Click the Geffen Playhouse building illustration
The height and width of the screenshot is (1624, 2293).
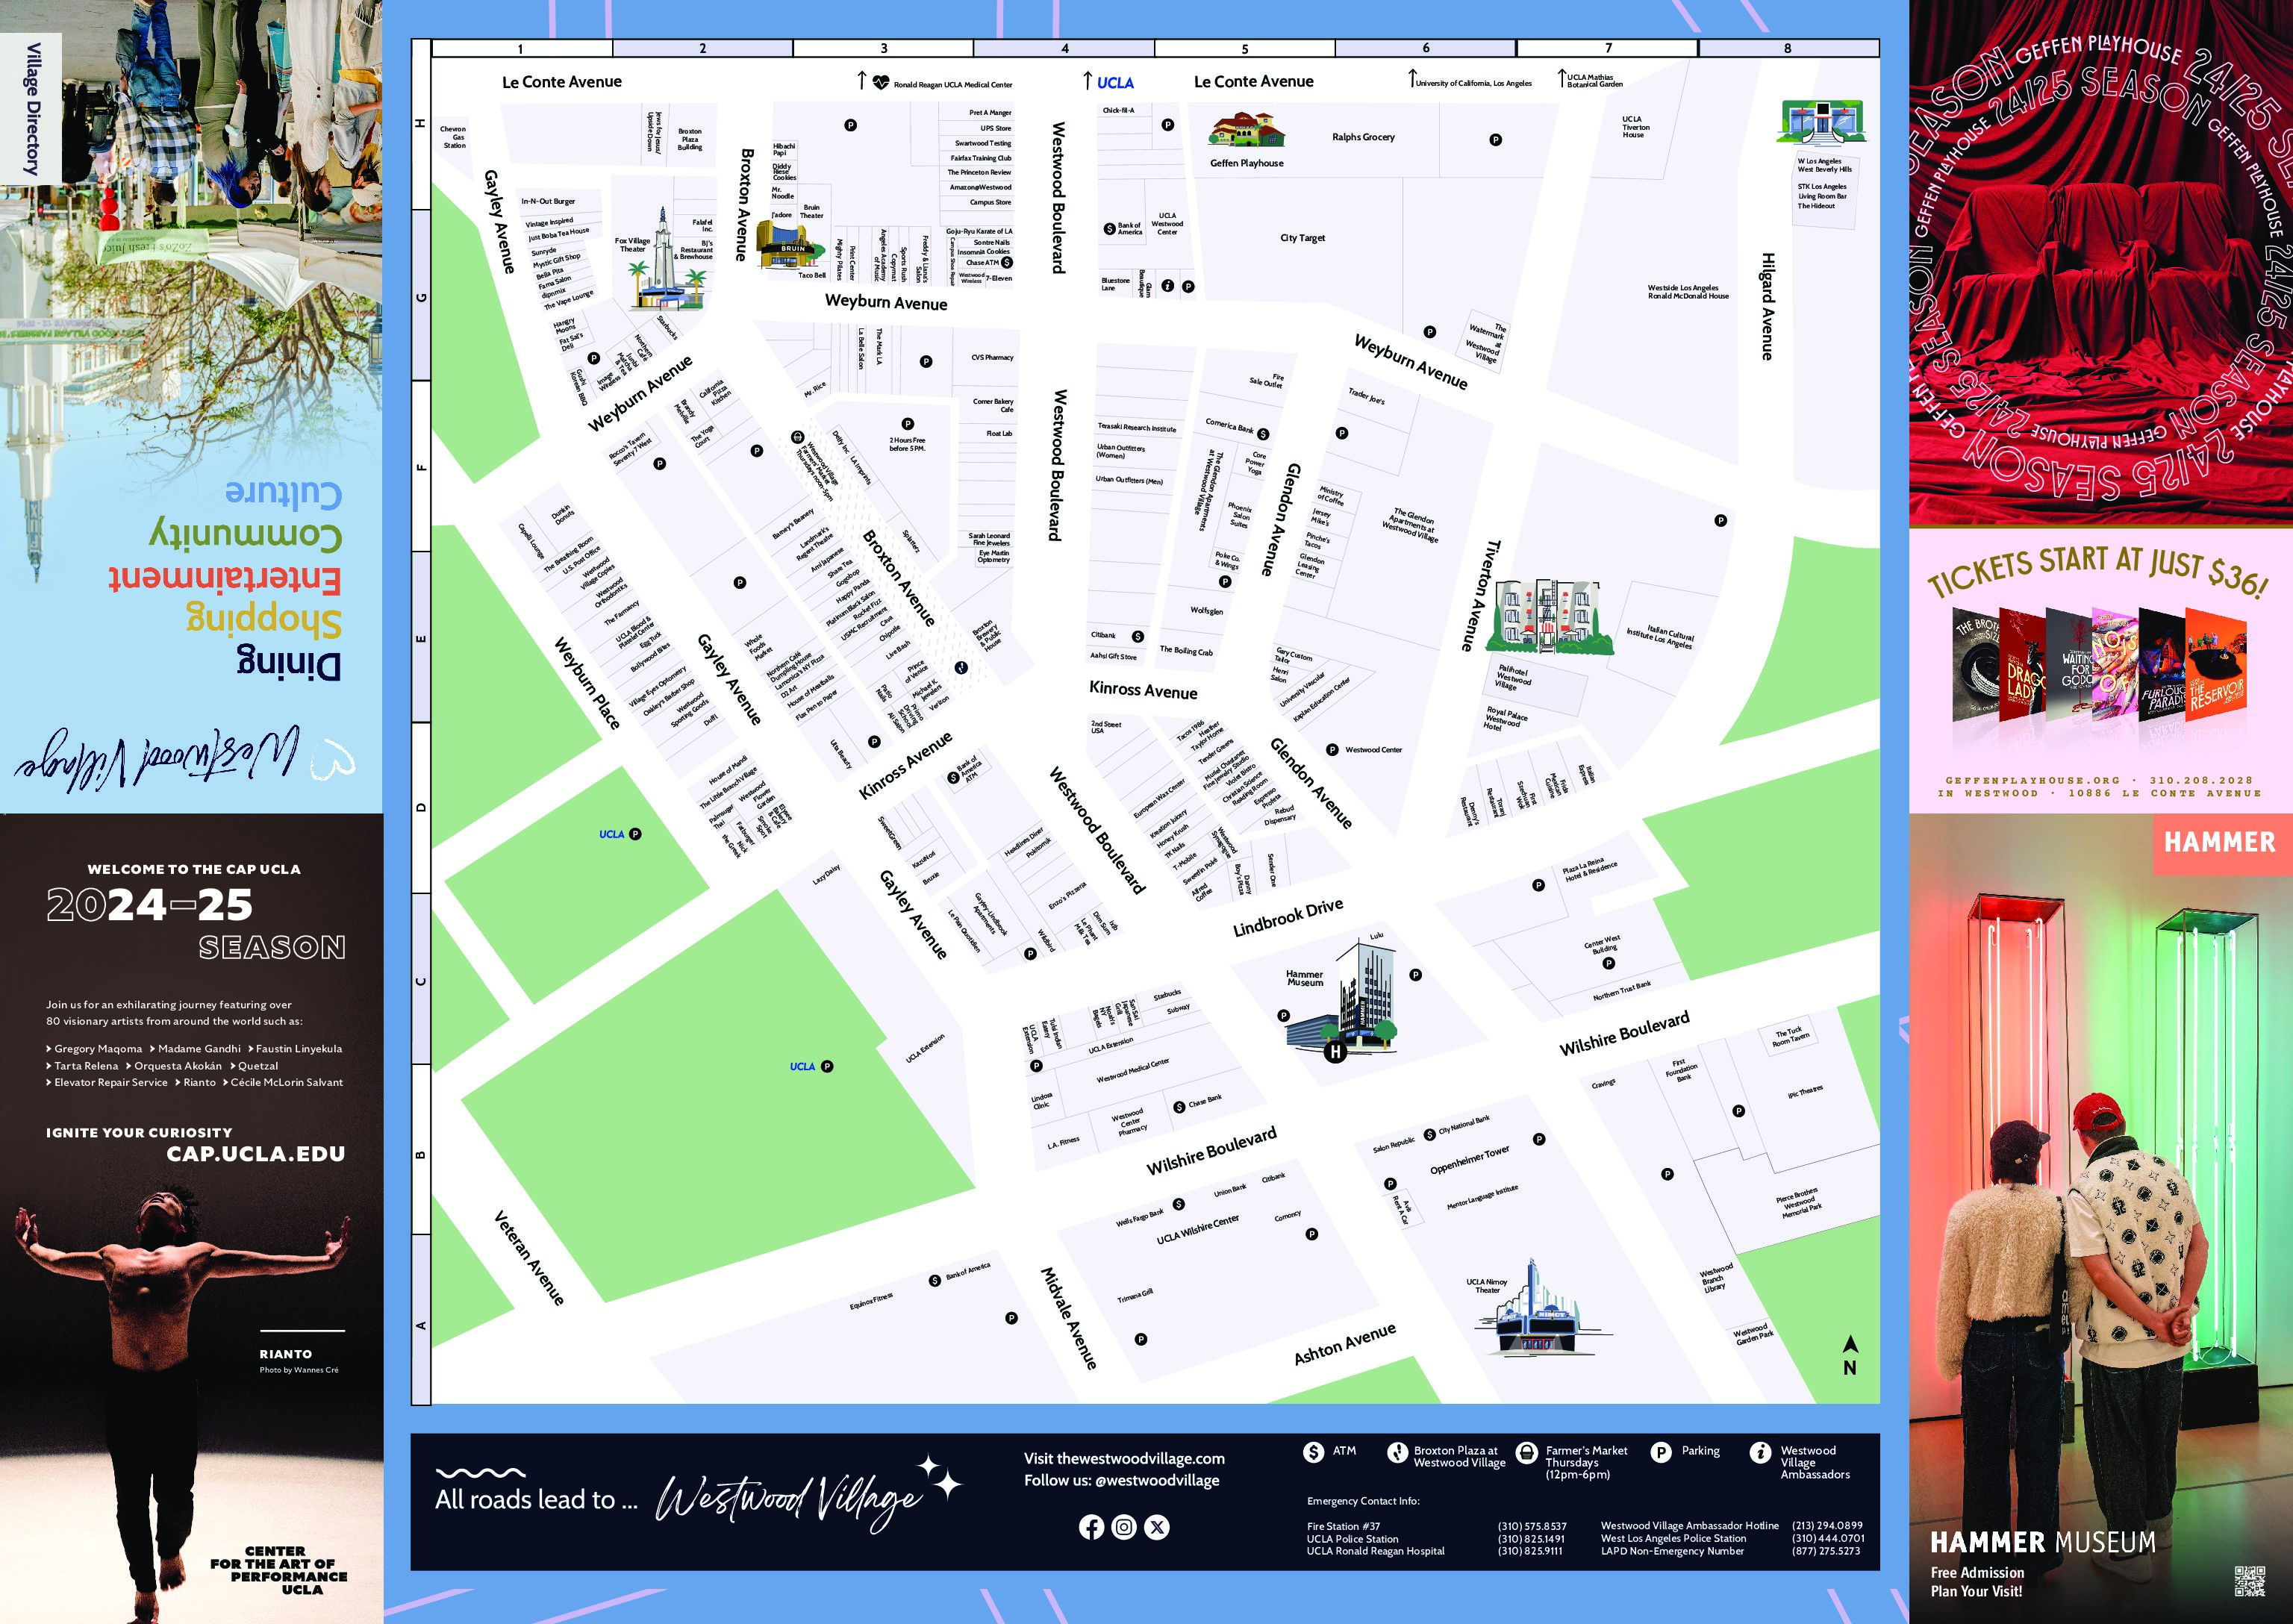pos(1246,131)
